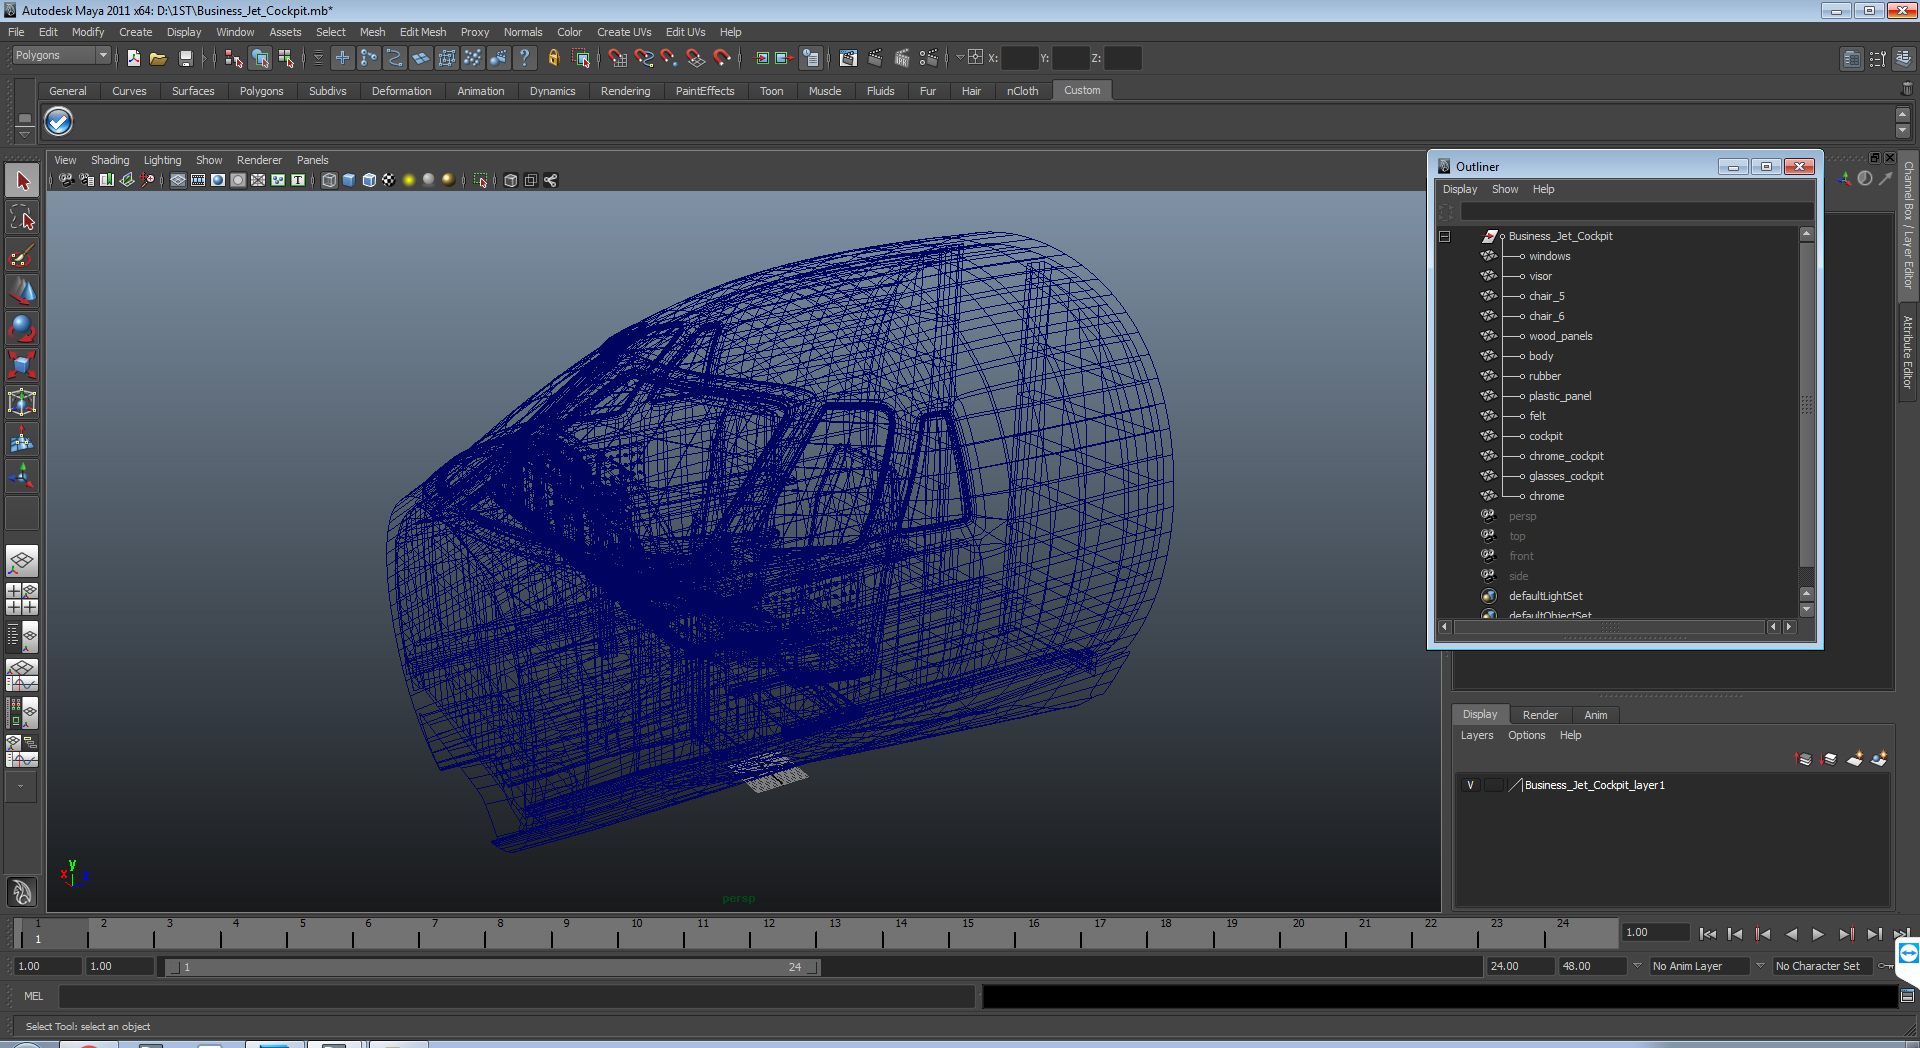Image resolution: width=1920 pixels, height=1048 pixels.
Task: Select the Paint Selection tool
Action: coord(22,256)
